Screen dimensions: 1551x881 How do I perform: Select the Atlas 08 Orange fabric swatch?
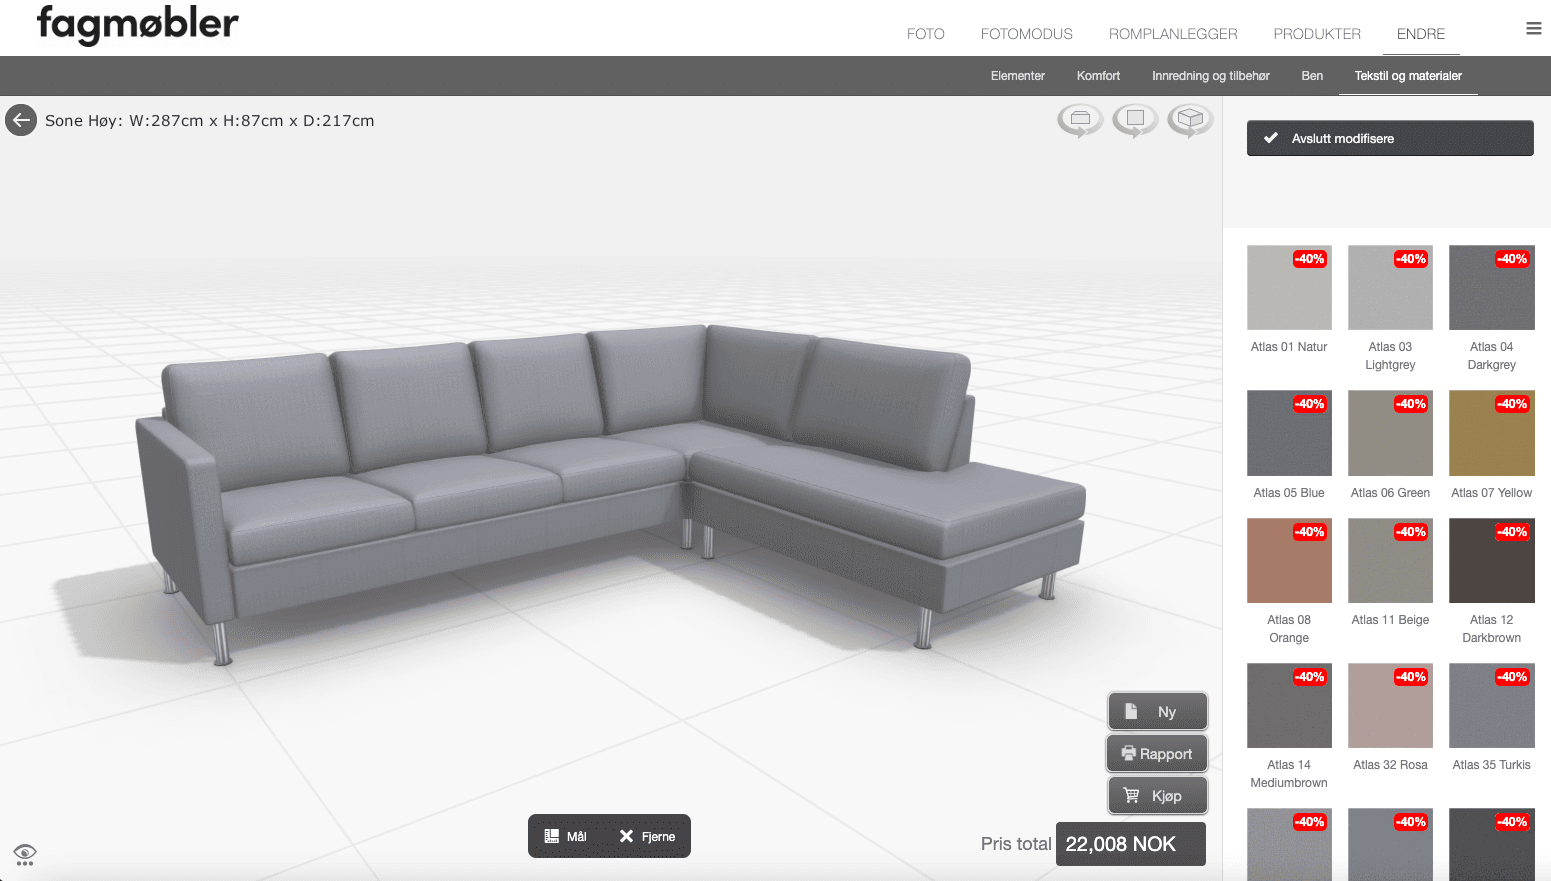tap(1288, 560)
